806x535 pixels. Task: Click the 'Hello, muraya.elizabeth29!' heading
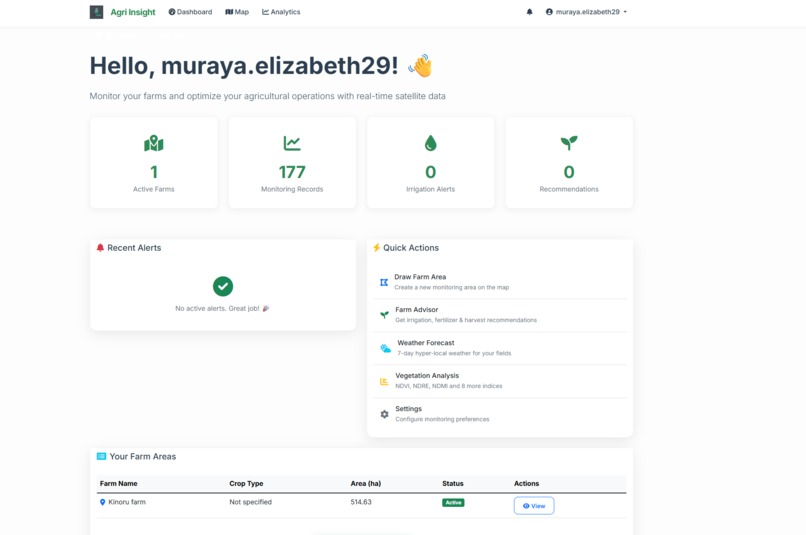tap(244, 66)
